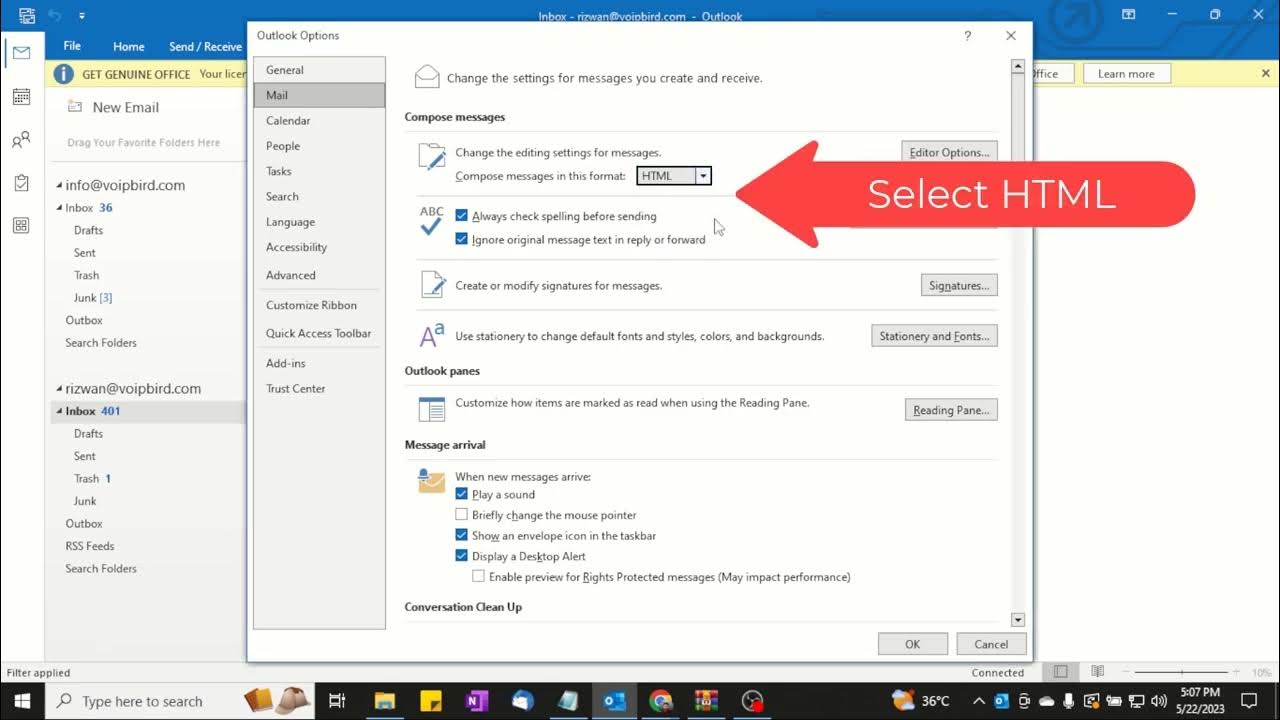This screenshot has width=1280, height=720.
Task: Select Calendar category in Outlook Options
Action: [319, 120]
